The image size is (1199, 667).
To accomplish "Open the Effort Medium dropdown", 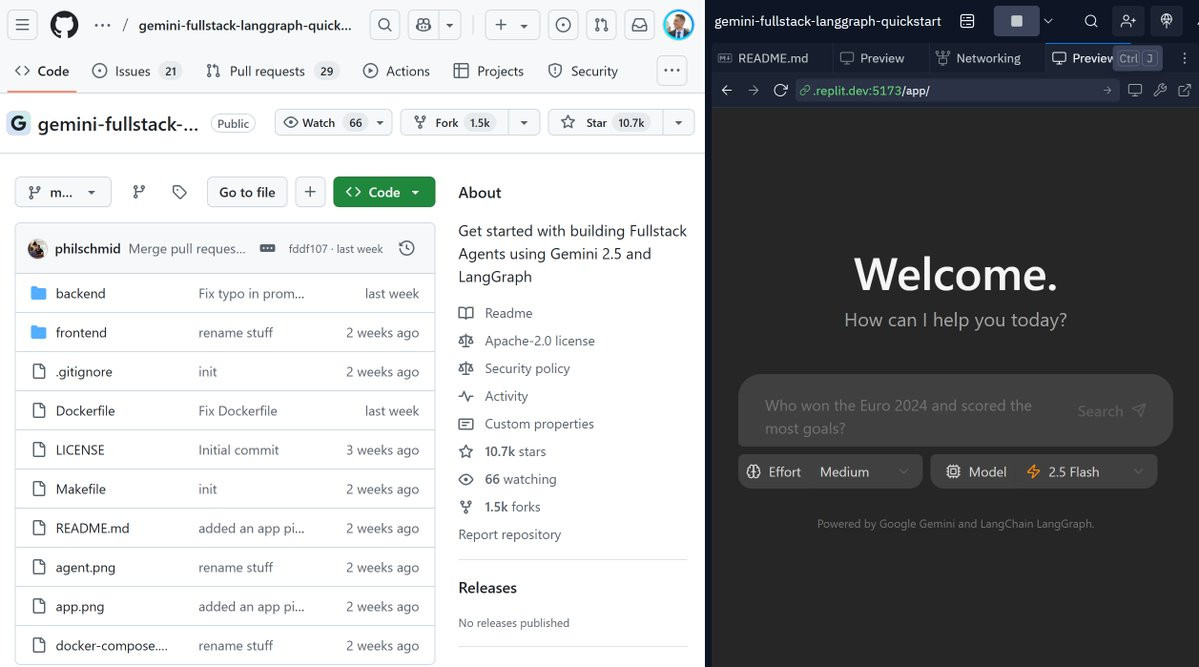I will pos(830,472).
